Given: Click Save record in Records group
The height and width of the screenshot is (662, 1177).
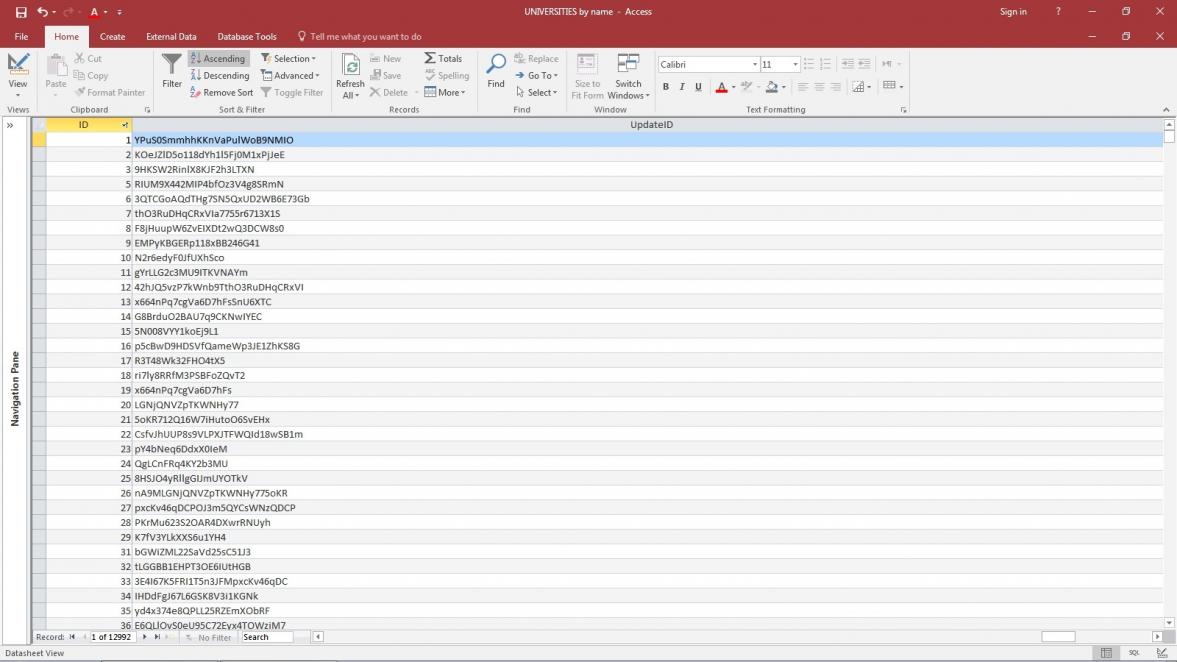Looking at the screenshot, I should coord(386,76).
